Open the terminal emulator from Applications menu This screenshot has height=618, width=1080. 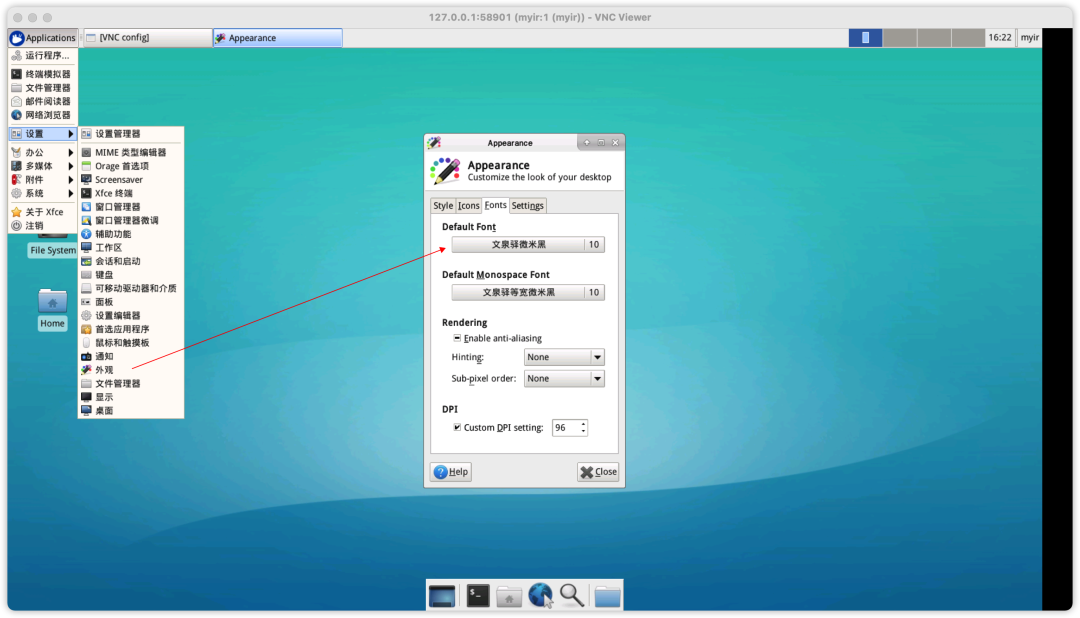(x=46, y=73)
